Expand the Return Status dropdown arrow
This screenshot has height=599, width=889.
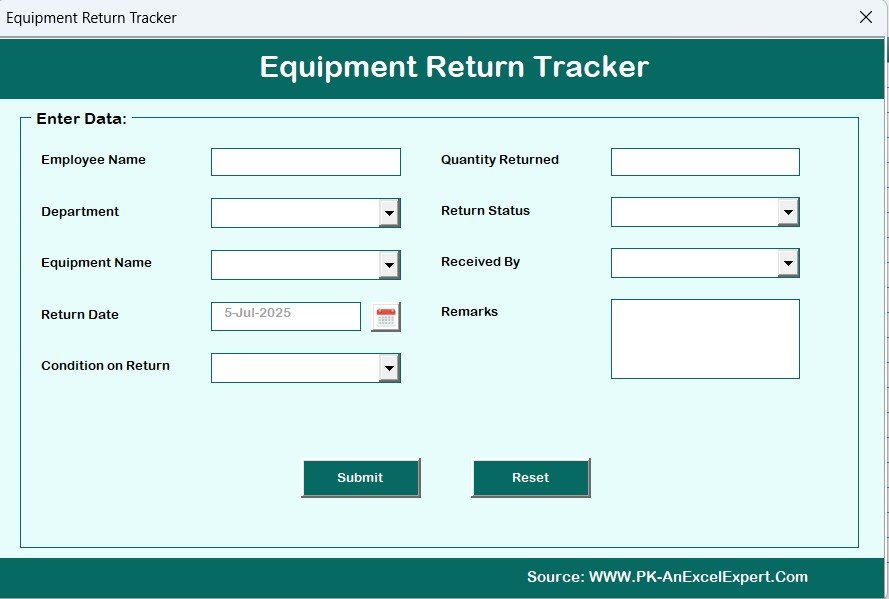click(x=789, y=212)
